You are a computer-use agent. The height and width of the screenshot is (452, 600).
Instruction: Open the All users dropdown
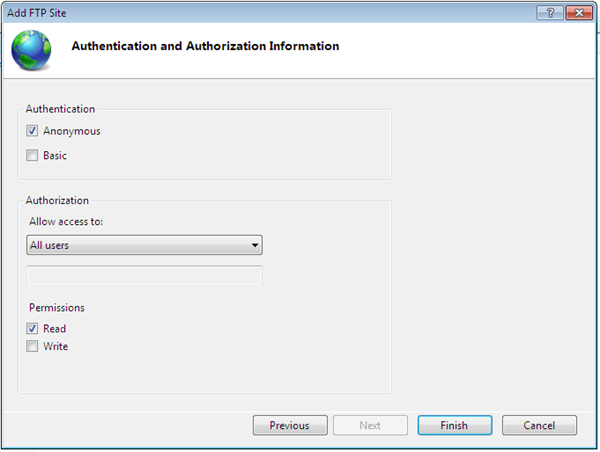click(x=144, y=244)
